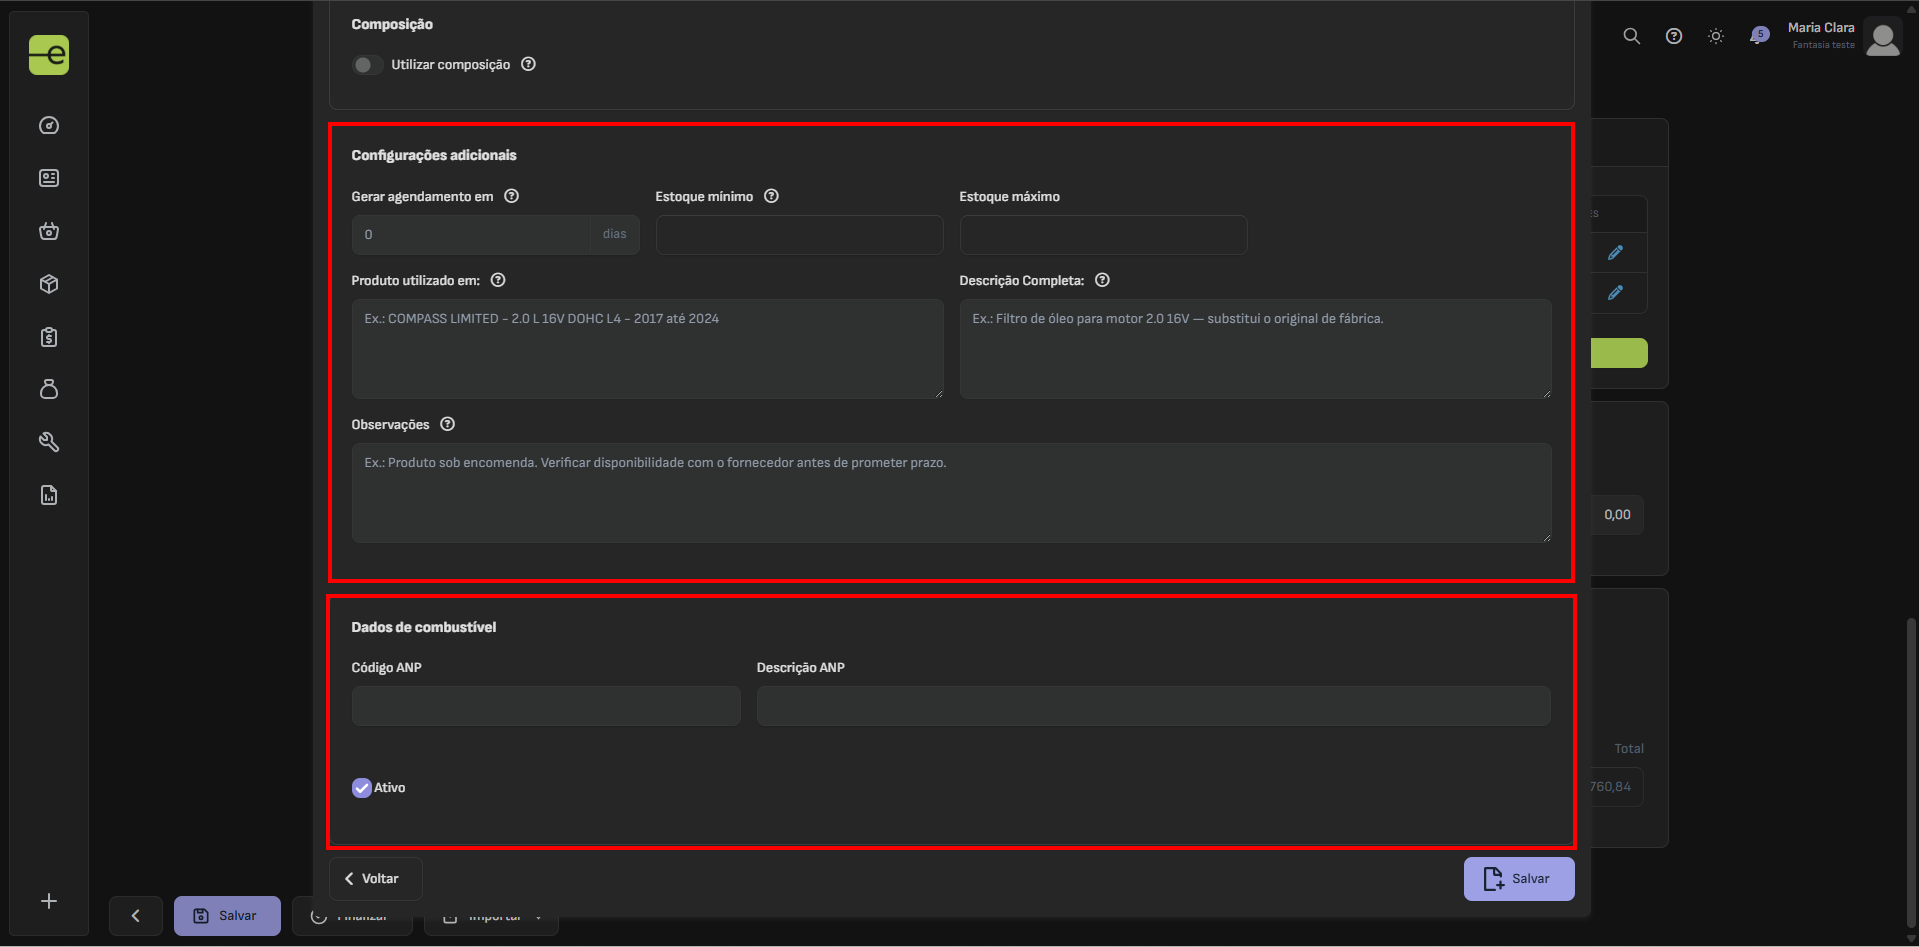Click the page vertical scrollbar thumb

tap(1911, 775)
